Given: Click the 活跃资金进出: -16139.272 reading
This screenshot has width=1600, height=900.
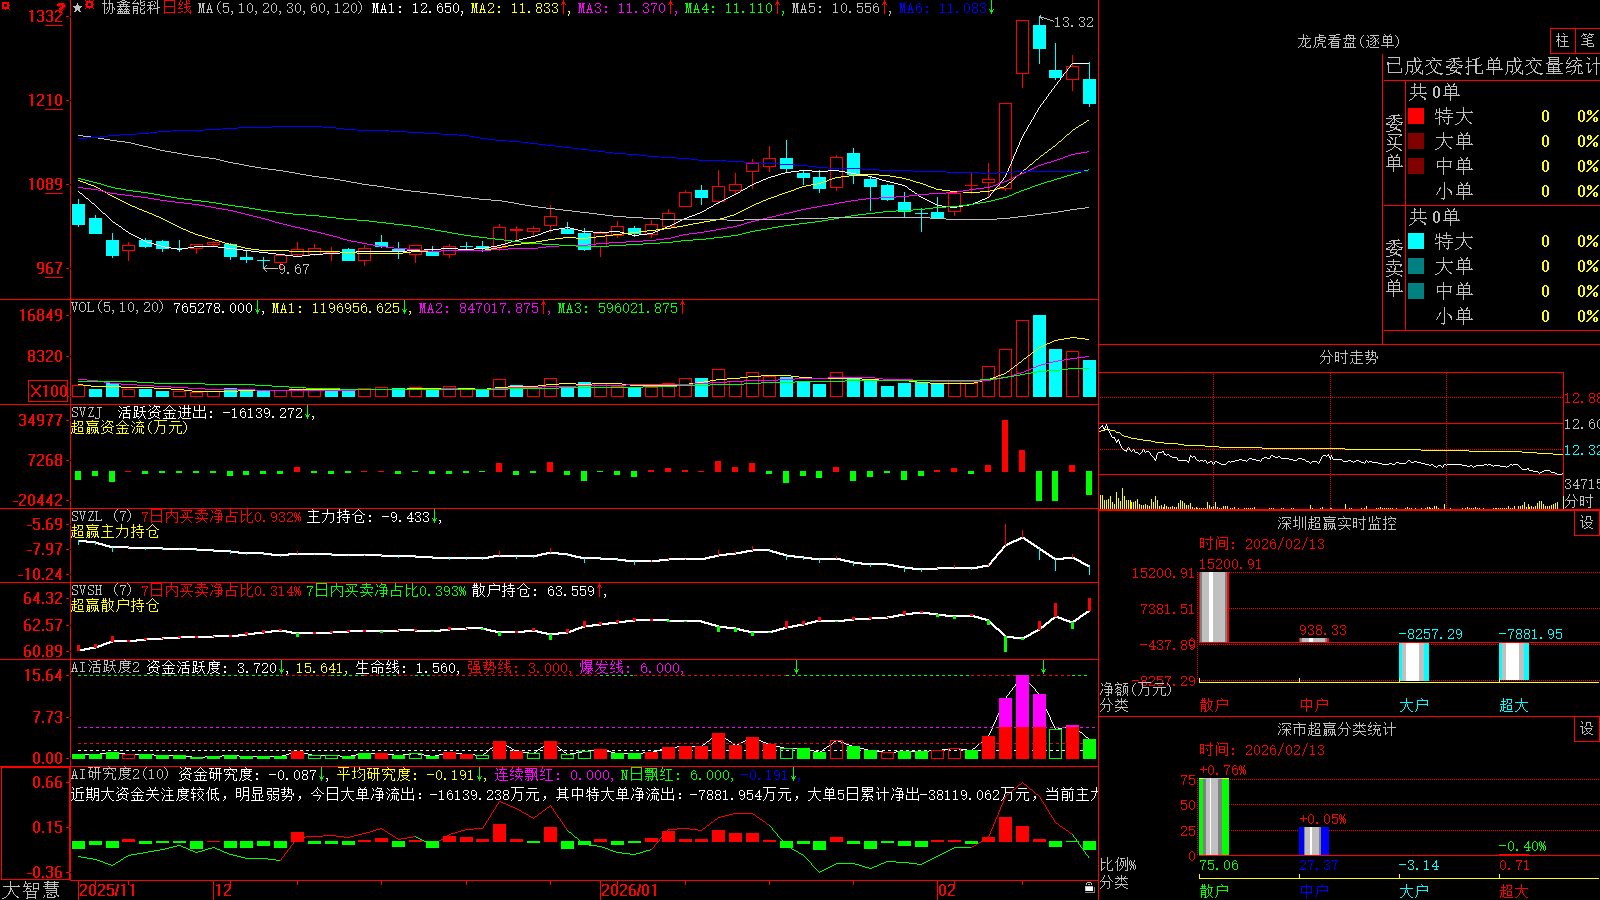Looking at the screenshot, I should pos(211,413).
